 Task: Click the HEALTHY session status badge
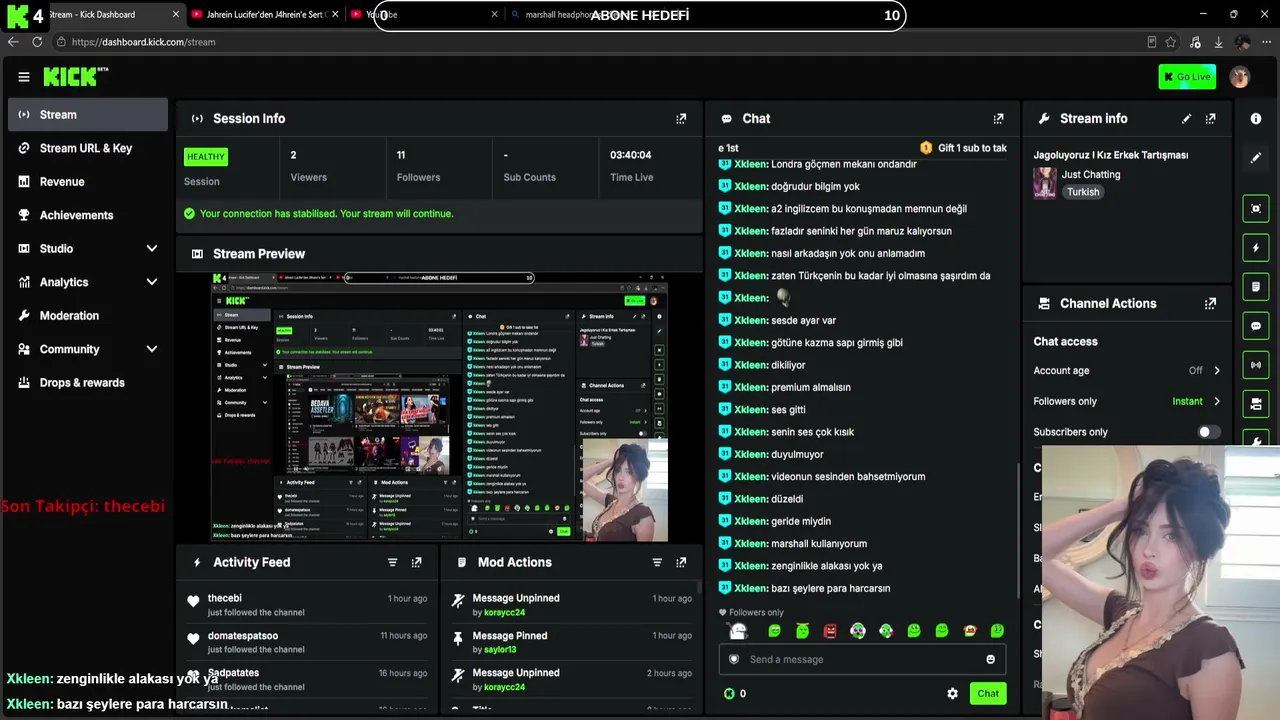(206, 156)
